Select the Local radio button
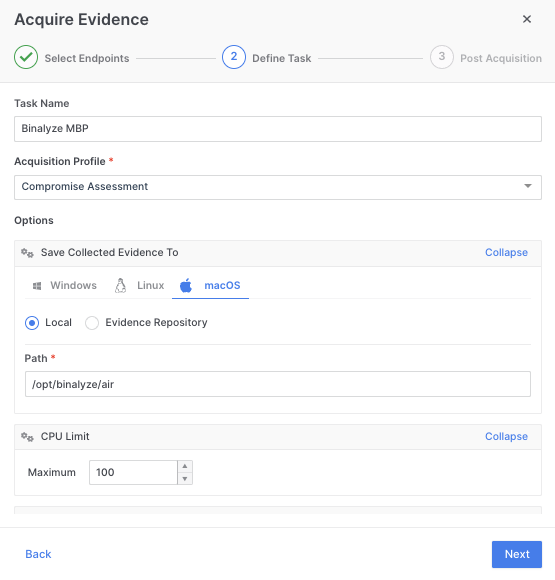Screen dimensions: 555x580 click(32, 323)
